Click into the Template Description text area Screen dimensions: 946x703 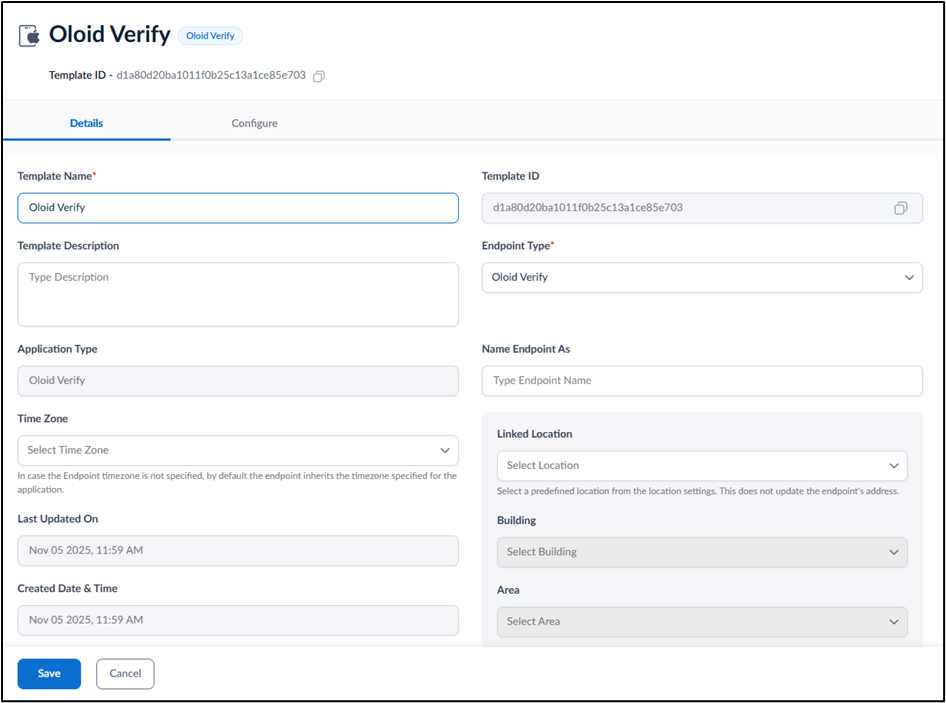238,294
